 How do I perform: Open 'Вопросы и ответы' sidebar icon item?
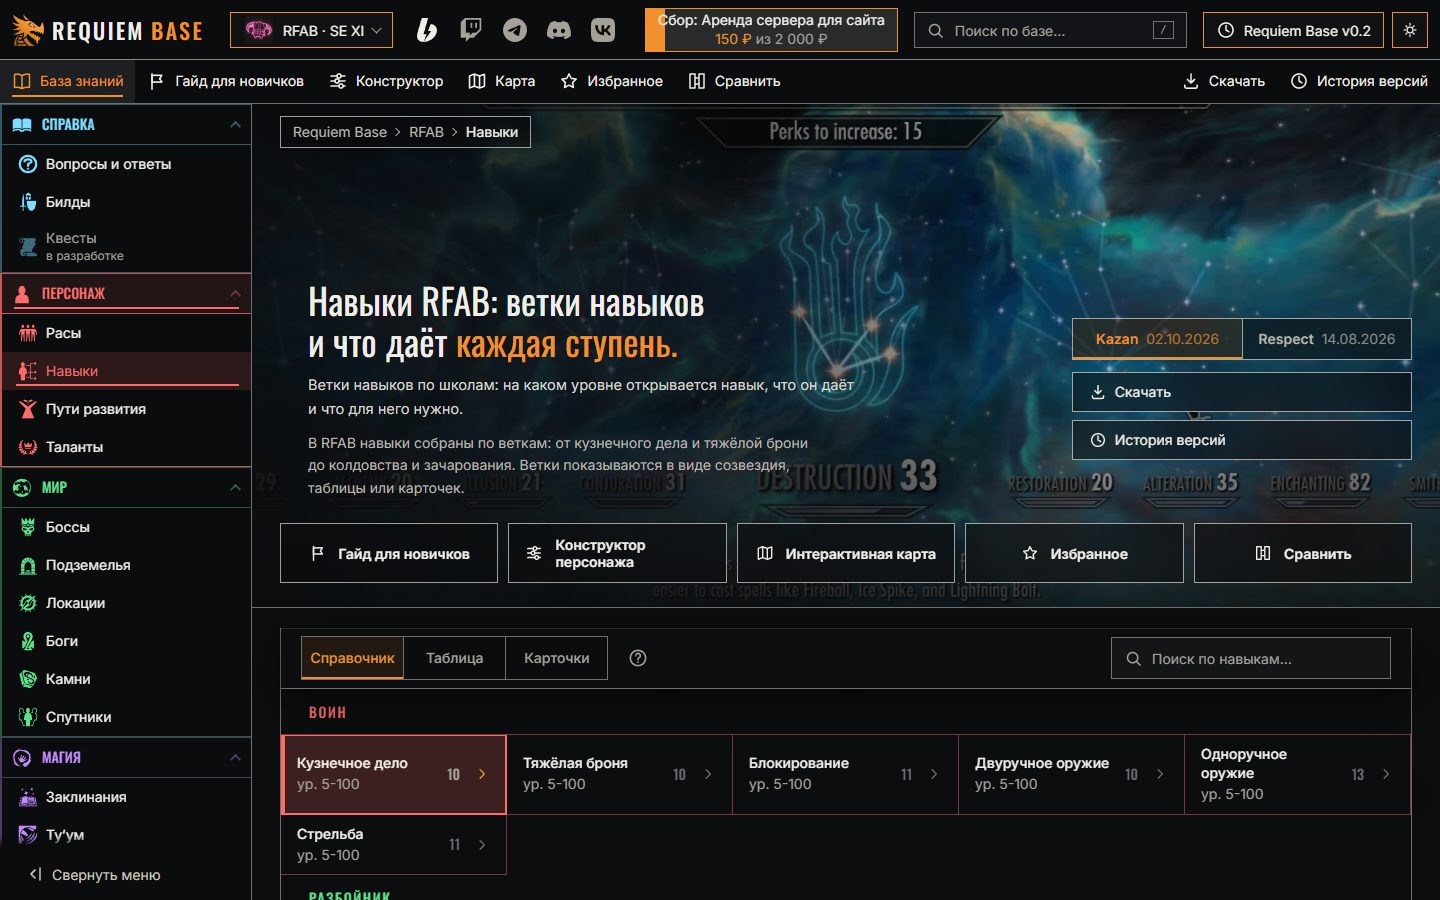126,164
